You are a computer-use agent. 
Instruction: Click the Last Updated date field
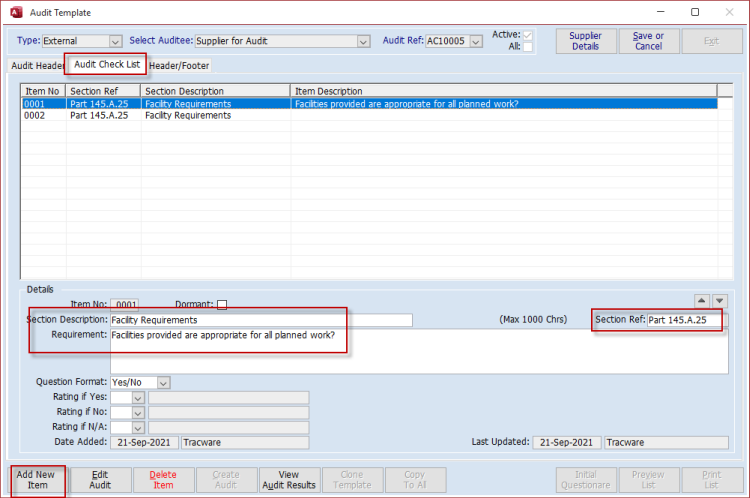pos(567,443)
